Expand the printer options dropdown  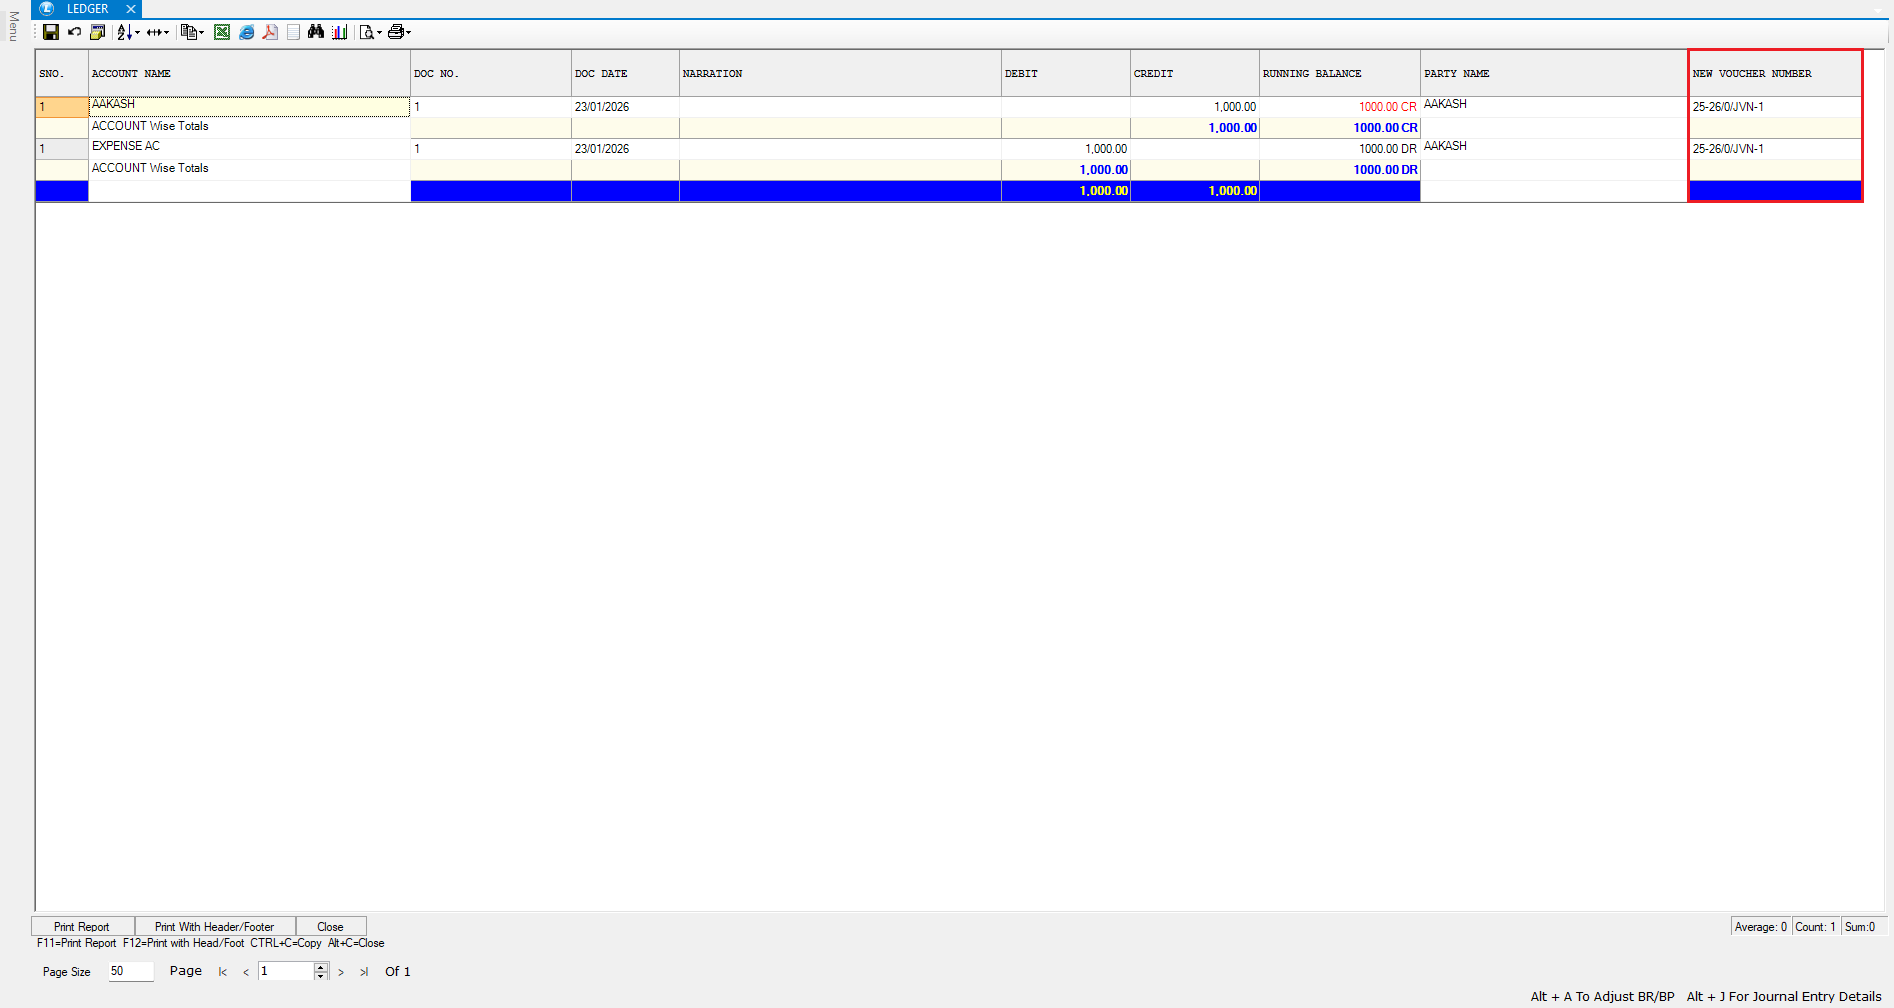409,33
